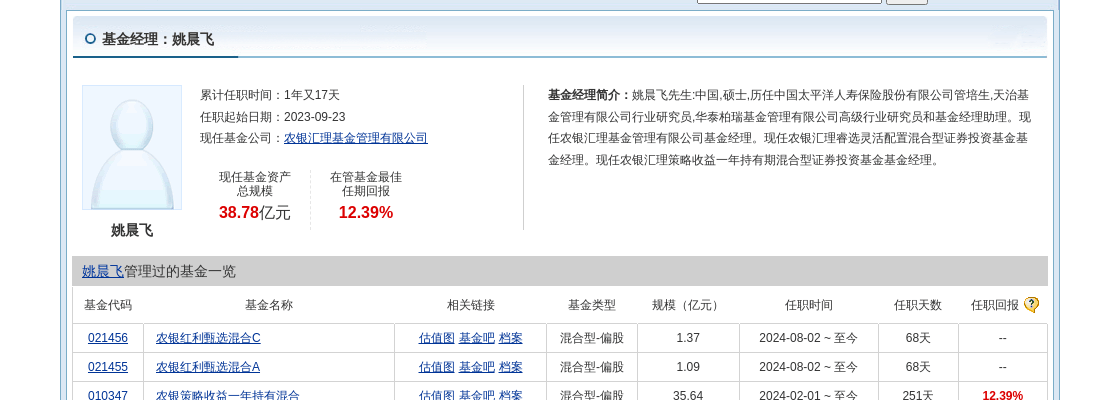Open 农银红利甄选混合C fund name link
The height and width of the screenshot is (400, 1120).
[208, 338]
